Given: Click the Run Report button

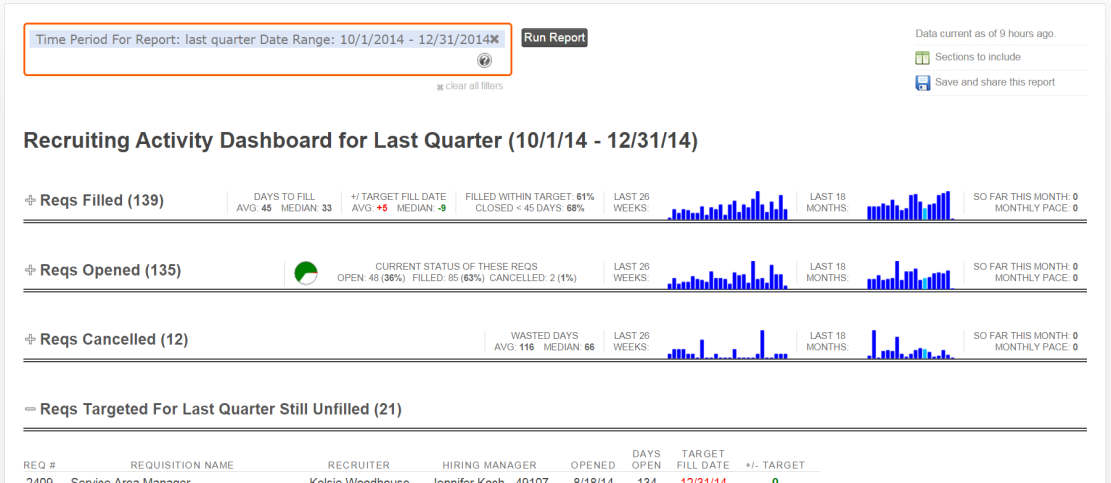Looking at the screenshot, I should click(555, 38).
